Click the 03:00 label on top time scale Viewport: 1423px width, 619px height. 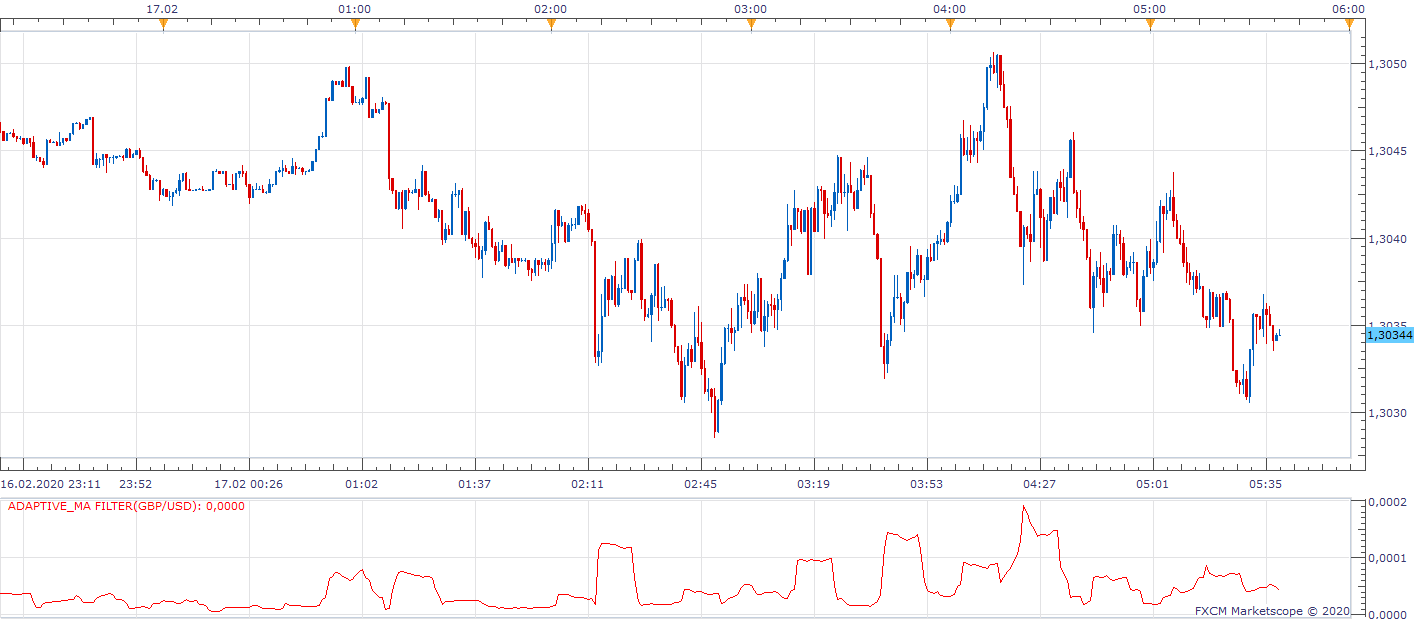751,9
